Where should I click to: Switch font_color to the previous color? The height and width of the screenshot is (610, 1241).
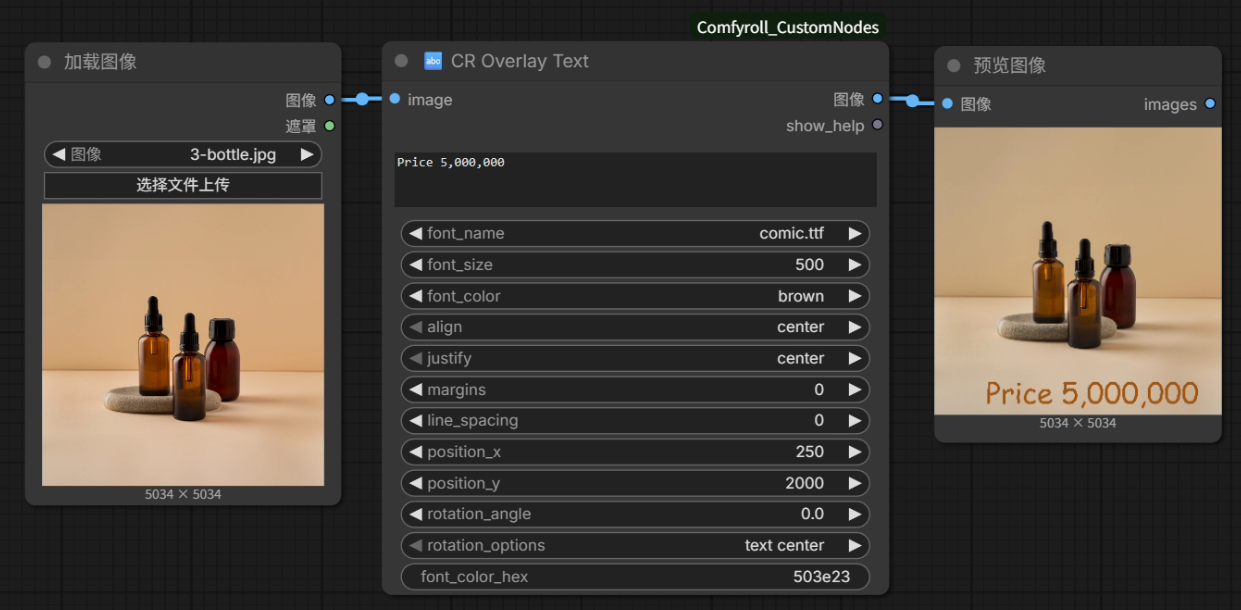tap(415, 296)
